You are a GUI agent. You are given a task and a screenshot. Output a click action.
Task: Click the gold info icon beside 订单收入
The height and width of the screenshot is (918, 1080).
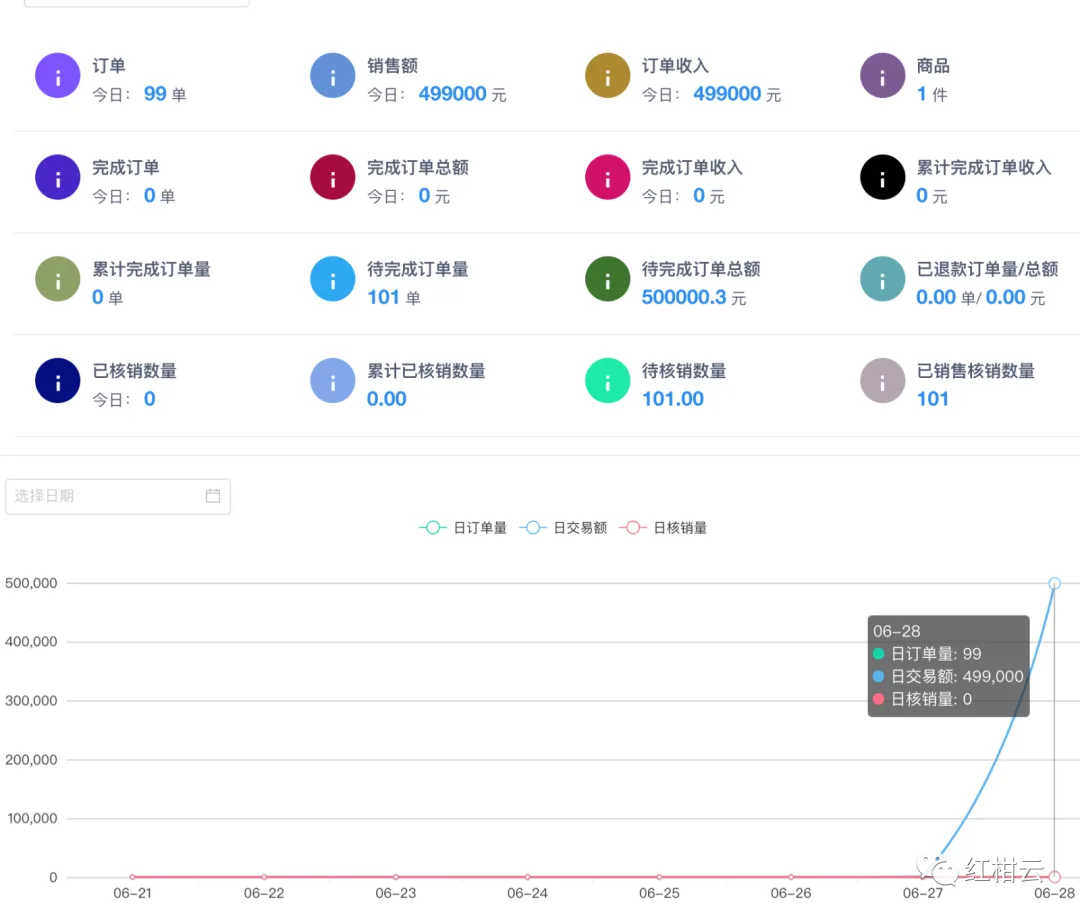coord(608,76)
